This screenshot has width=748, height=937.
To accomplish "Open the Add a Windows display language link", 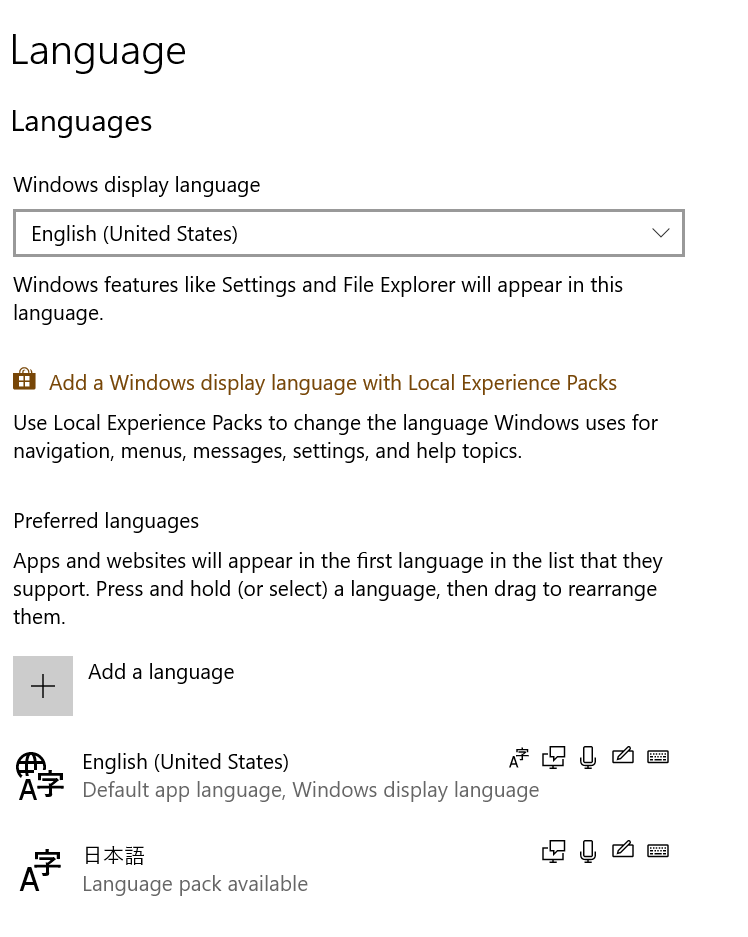I will (x=333, y=382).
